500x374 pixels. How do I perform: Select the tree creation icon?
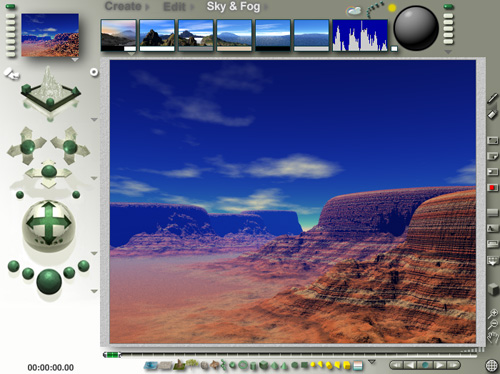(192, 363)
